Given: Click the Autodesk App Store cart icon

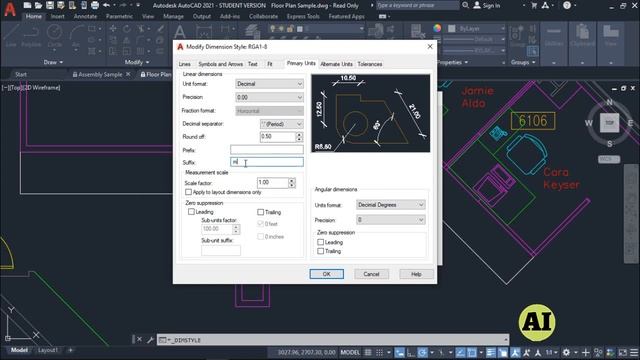Looking at the screenshot, I should [x=534, y=5].
